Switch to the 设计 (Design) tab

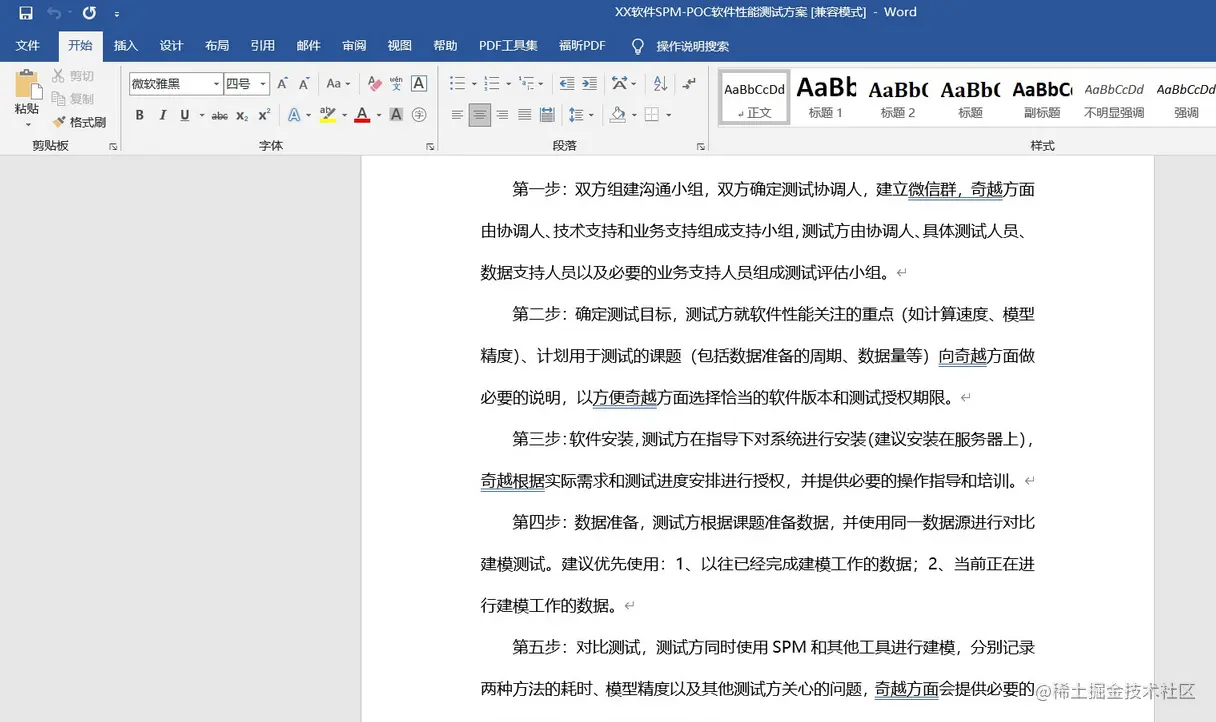pyautogui.click(x=172, y=46)
